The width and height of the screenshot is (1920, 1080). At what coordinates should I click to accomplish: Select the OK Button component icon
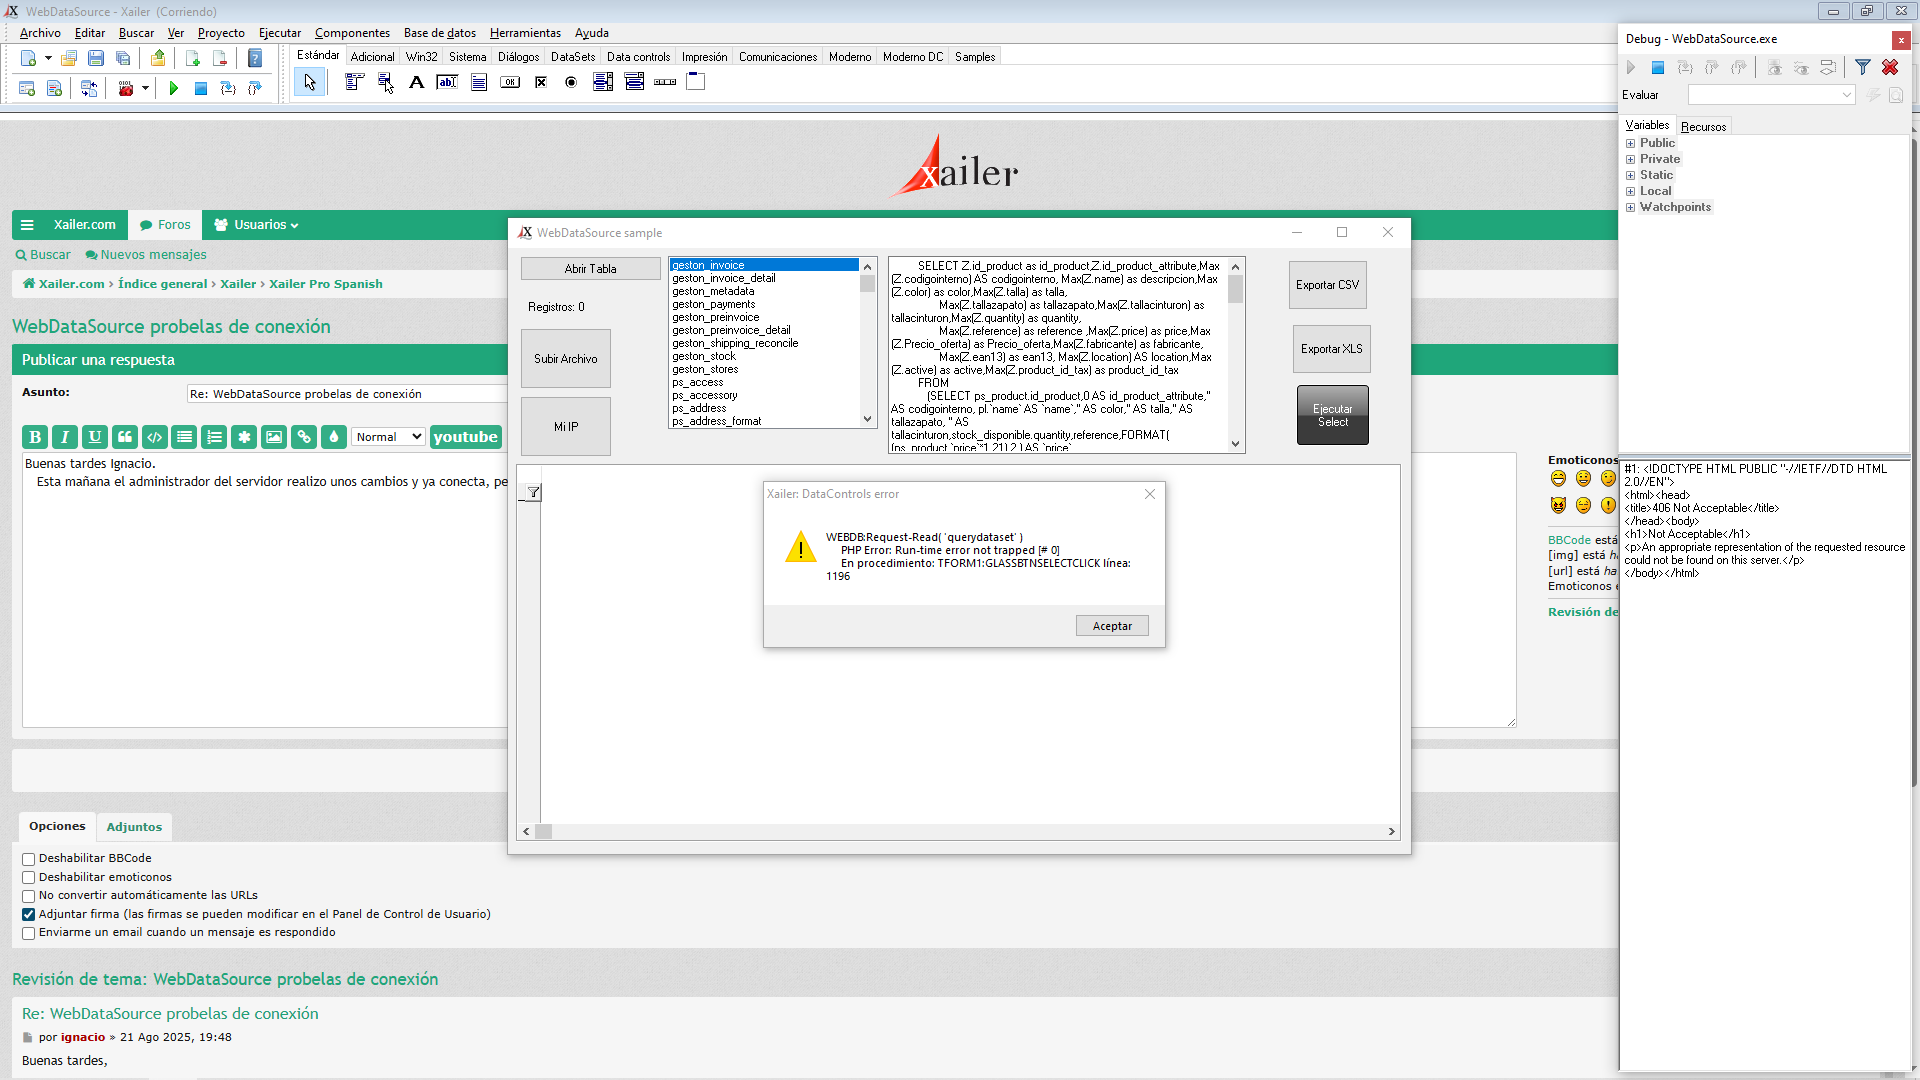click(x=510, y=82)
